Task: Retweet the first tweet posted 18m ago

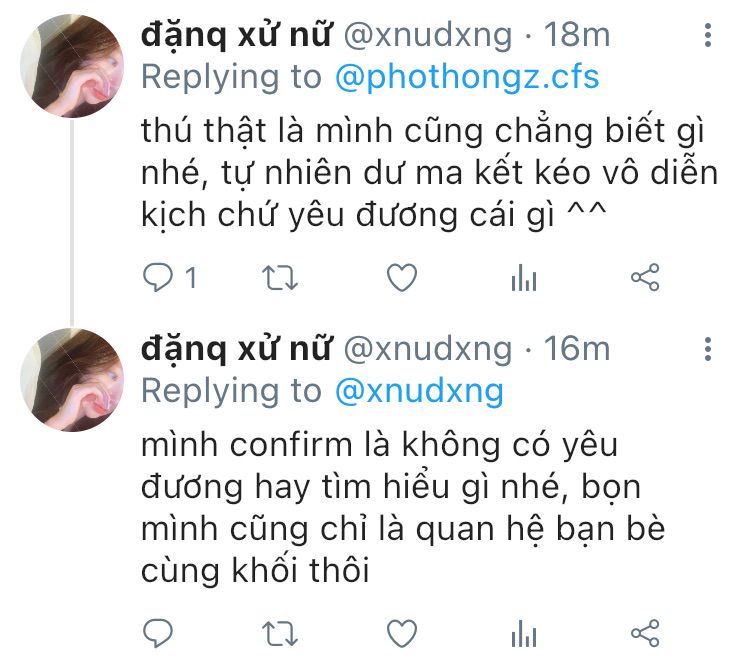Action: 280,278
